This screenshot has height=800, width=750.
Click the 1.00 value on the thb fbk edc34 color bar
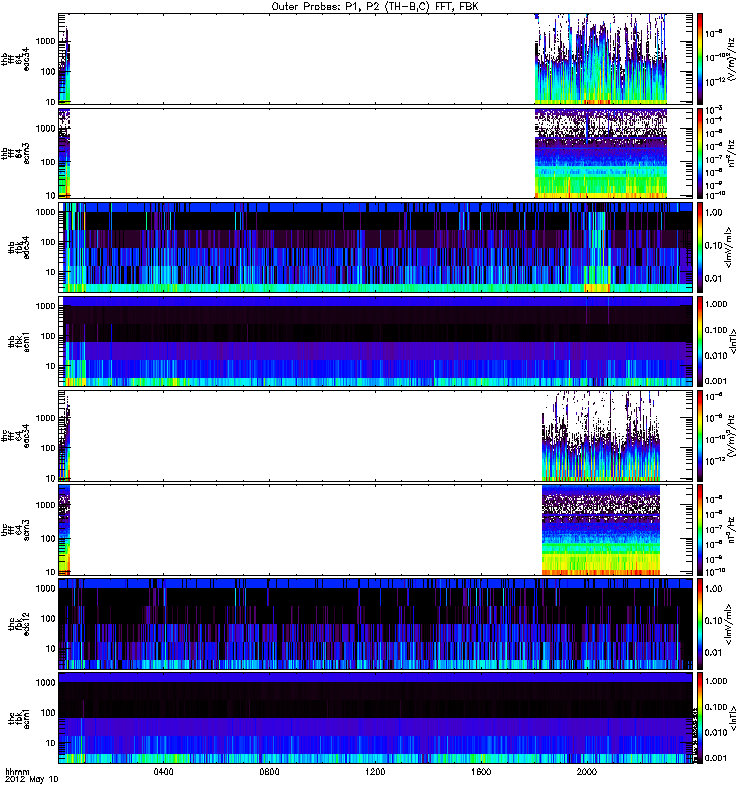pos(714,213)
